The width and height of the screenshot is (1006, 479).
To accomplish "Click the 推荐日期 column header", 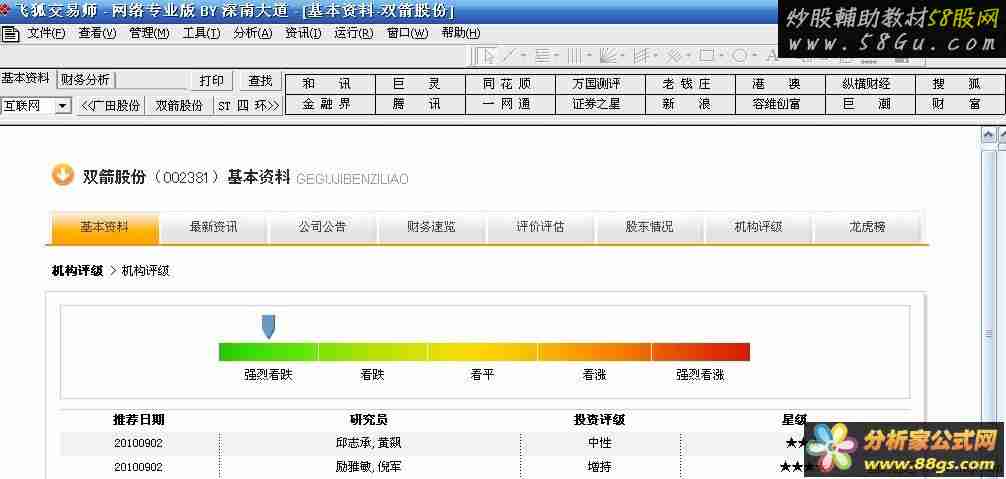I will pyautogui.click(x=139, y=420).
